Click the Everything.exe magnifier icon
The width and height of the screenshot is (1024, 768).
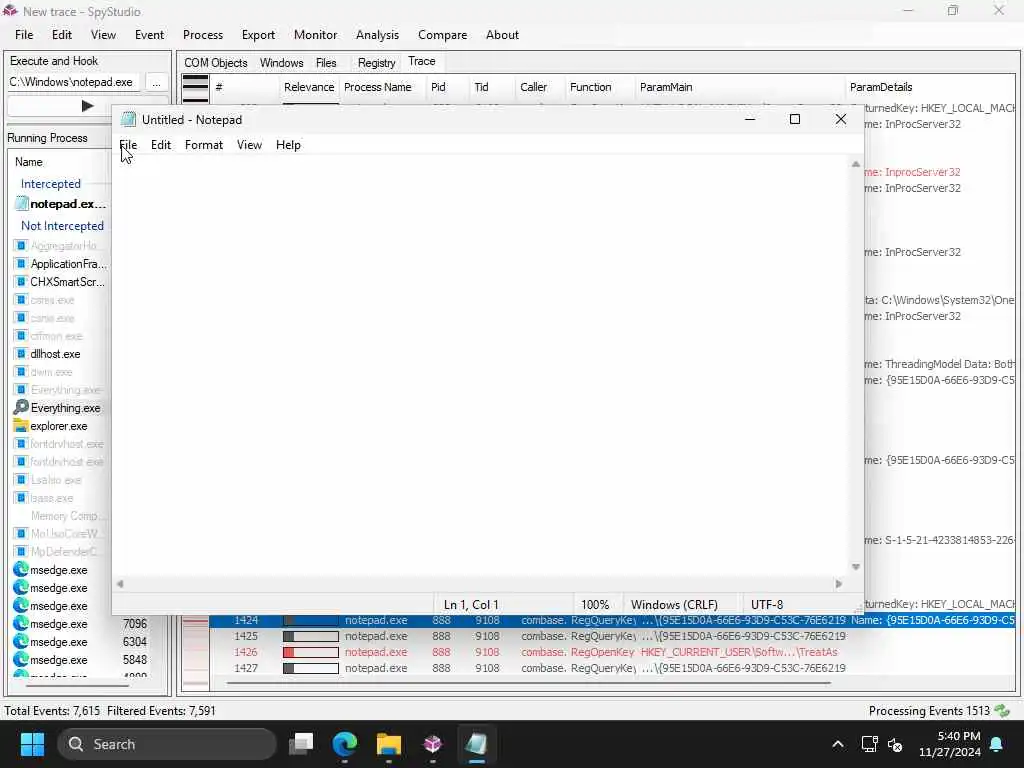click(x=21, y=408)
